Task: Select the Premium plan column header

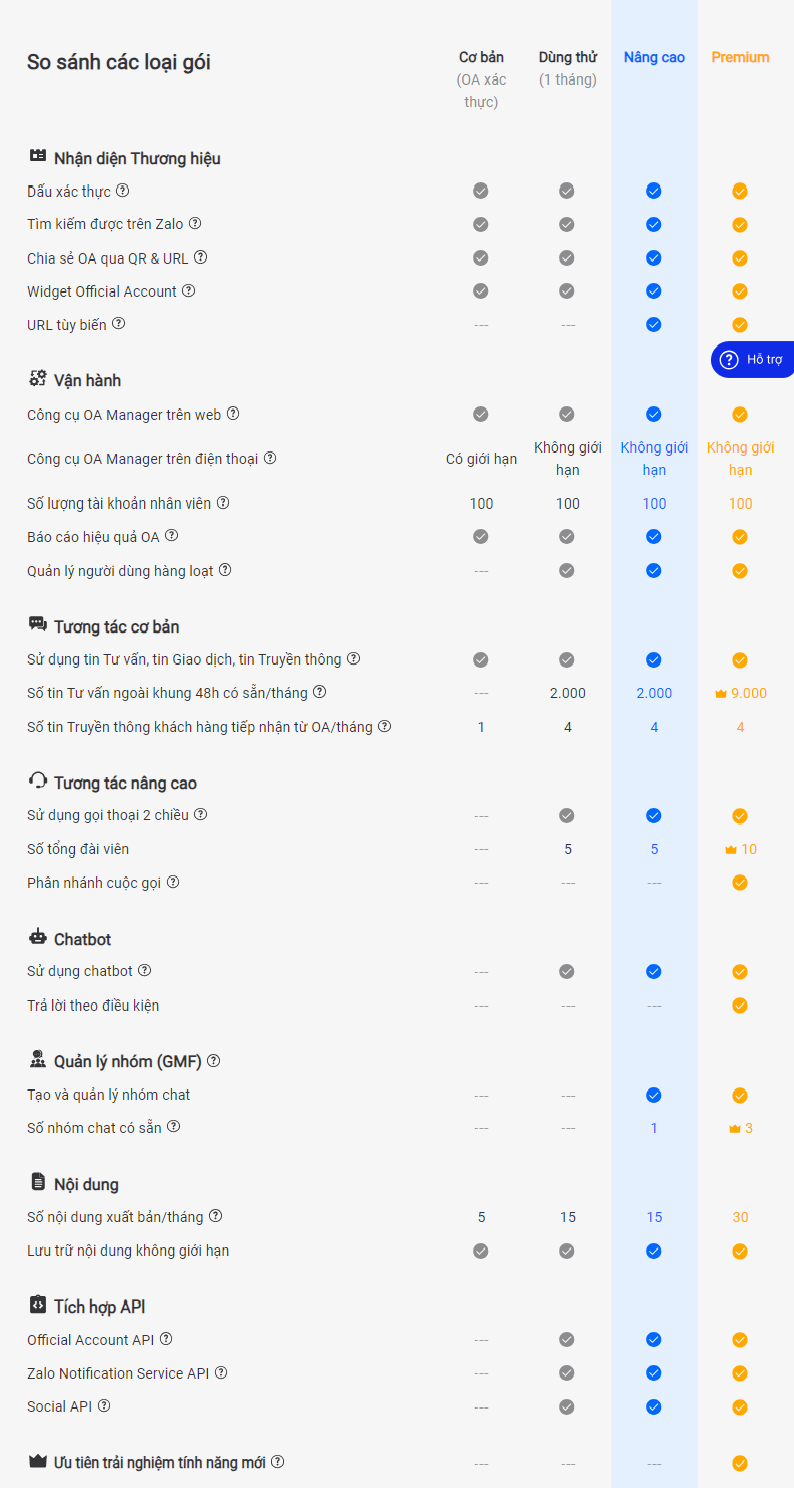Action: click(x=740, y=57)
